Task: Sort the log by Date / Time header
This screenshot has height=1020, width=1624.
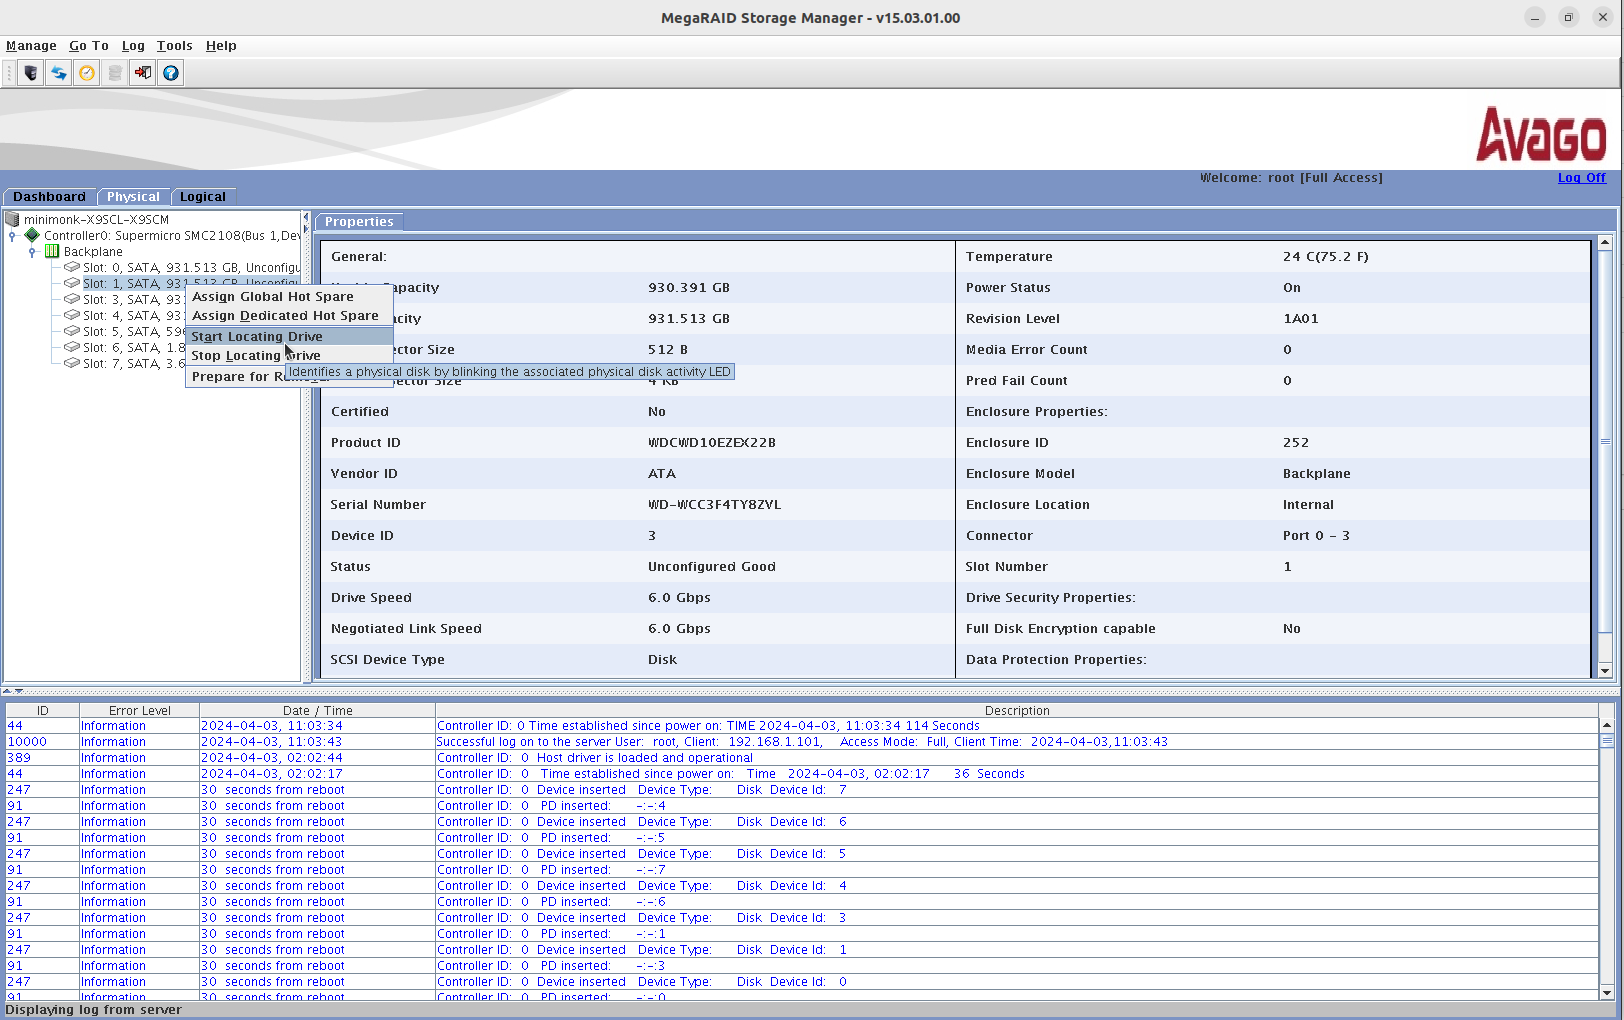Action: point(317,711)
